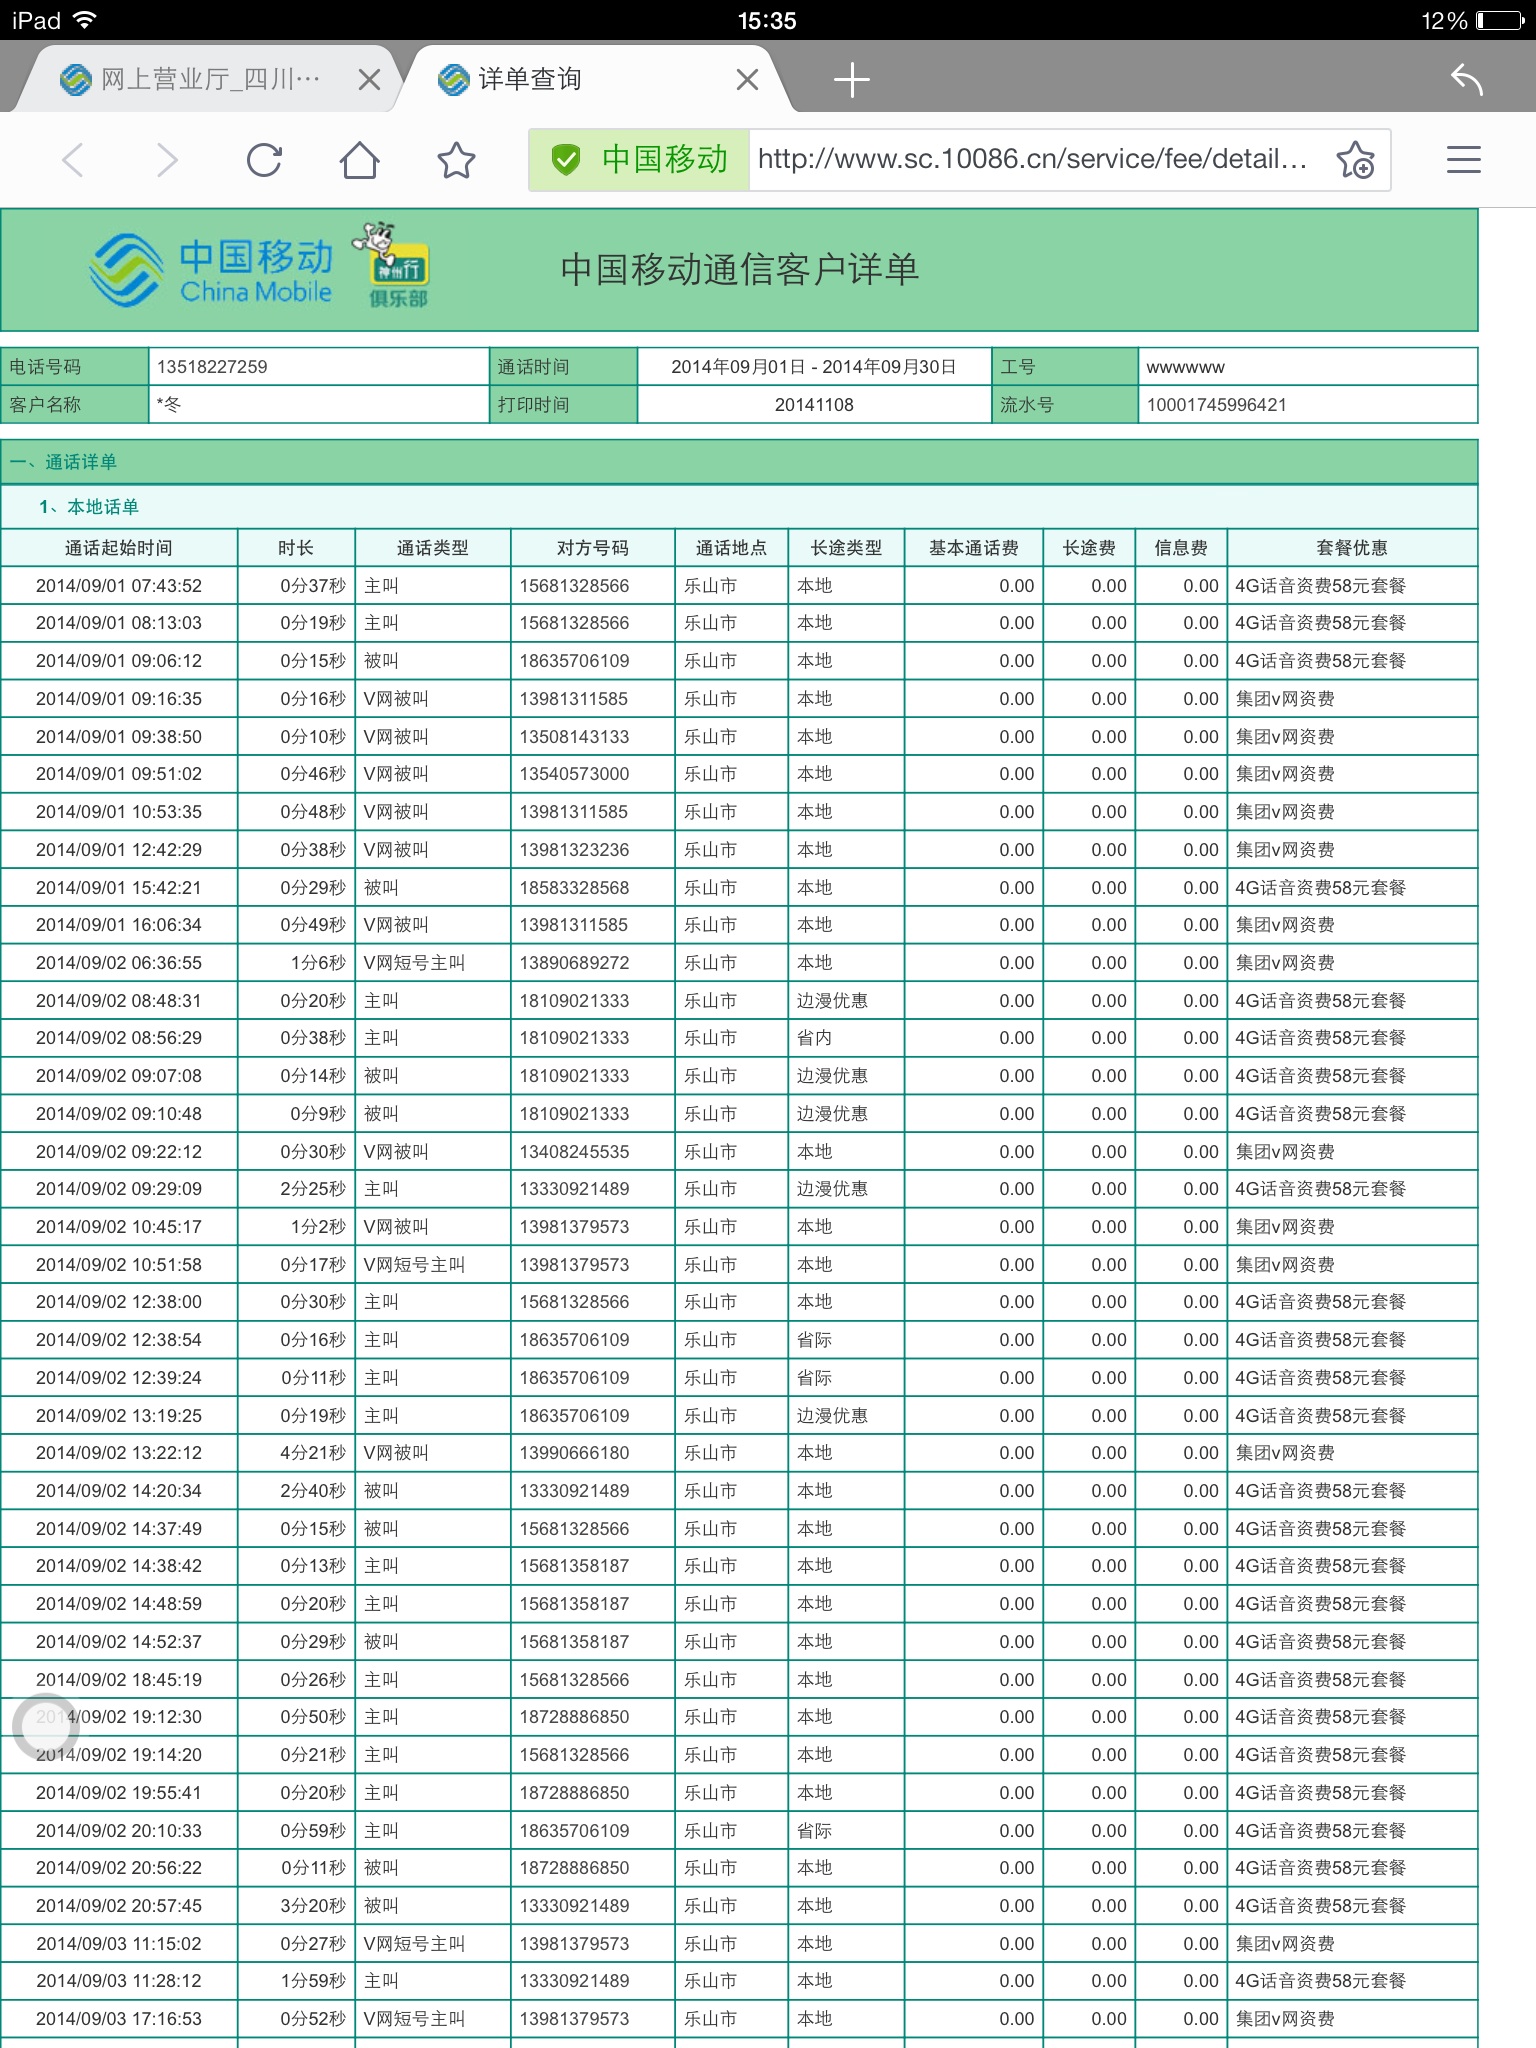
Task: Tap the browser forward arrow
Action: pyautogui.click(x=167, y=160)
